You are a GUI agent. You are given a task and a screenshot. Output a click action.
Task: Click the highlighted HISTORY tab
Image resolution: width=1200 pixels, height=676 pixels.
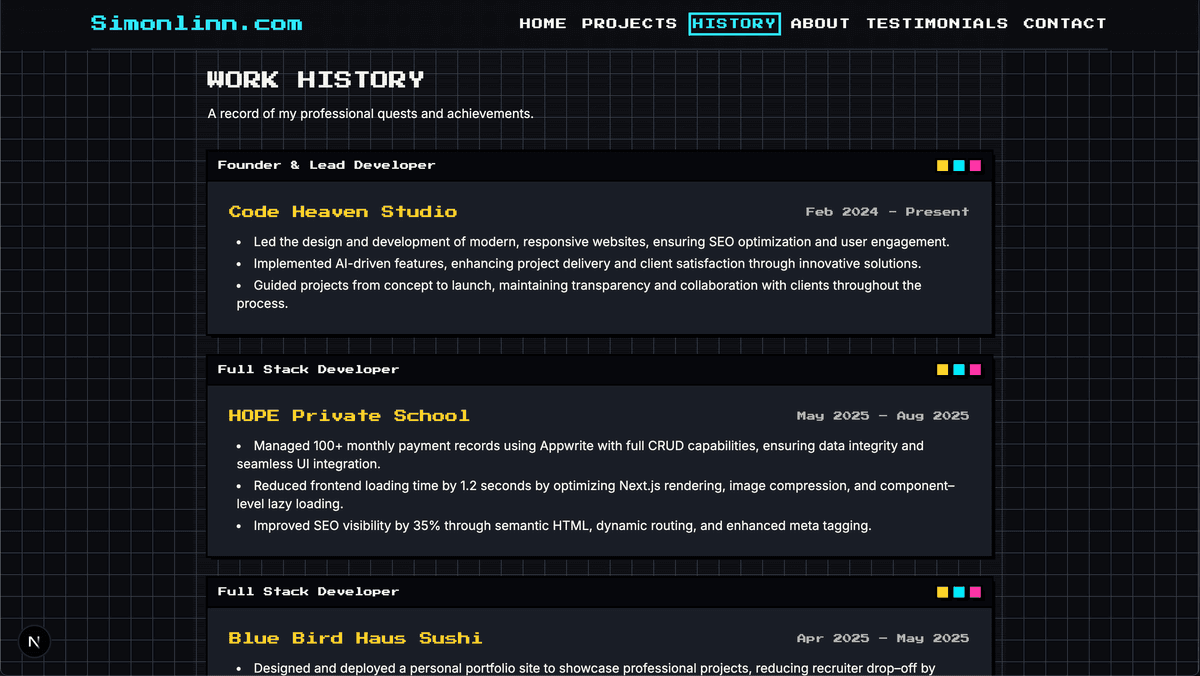pos(734,23)
